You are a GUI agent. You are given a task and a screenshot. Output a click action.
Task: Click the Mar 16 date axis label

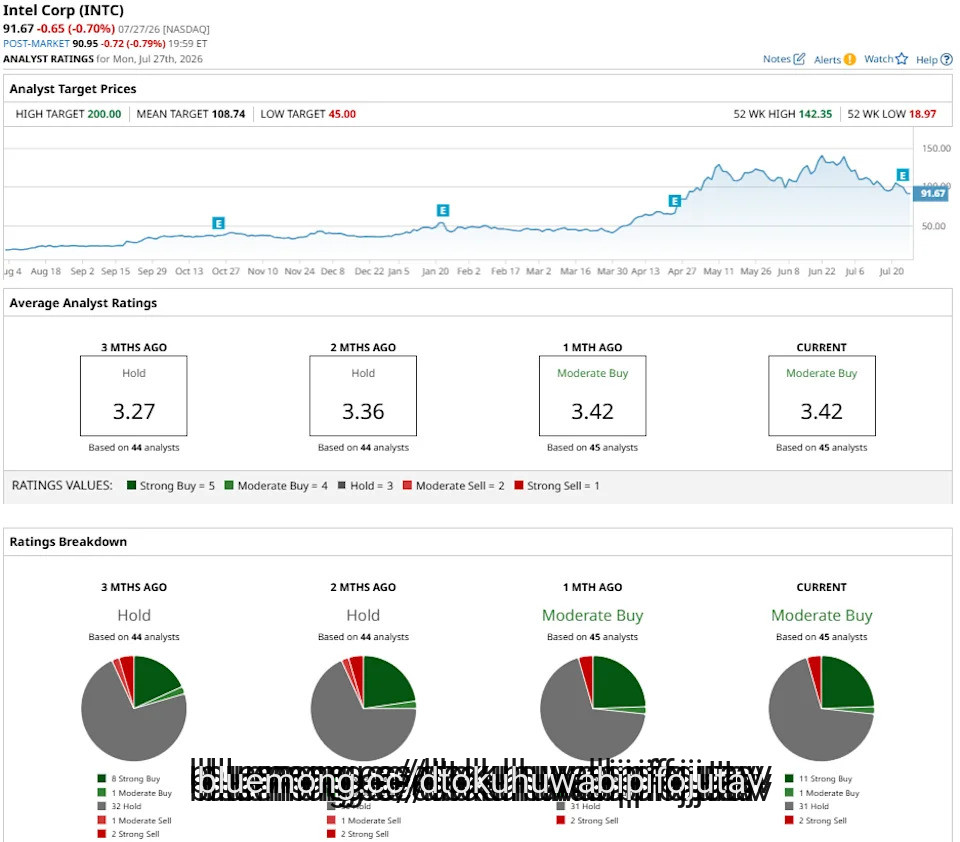575,271
